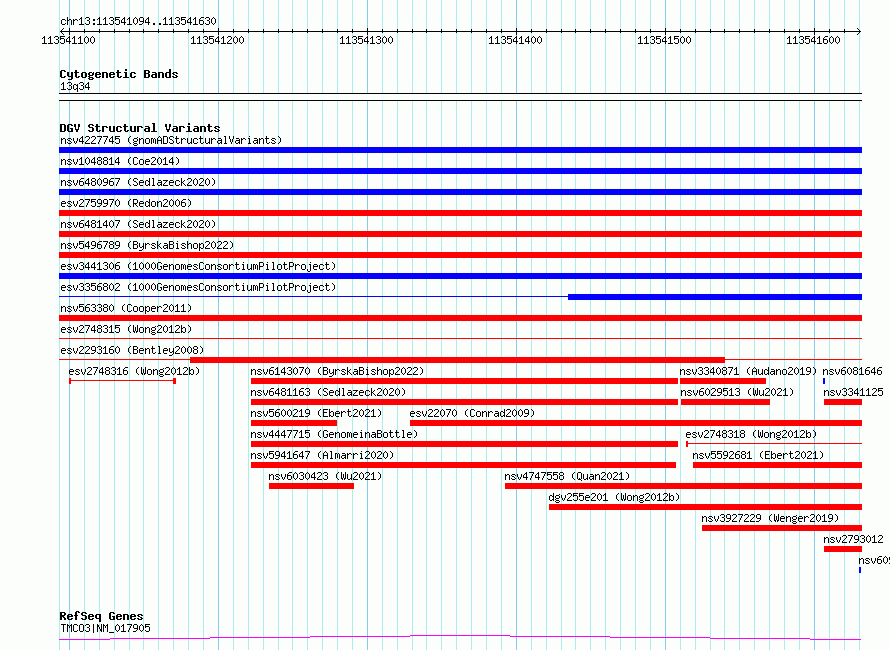The height and width of the screenshot is (650, 890).
Task: Select the blue bar under nsv1048814
Action: [460, 171]
